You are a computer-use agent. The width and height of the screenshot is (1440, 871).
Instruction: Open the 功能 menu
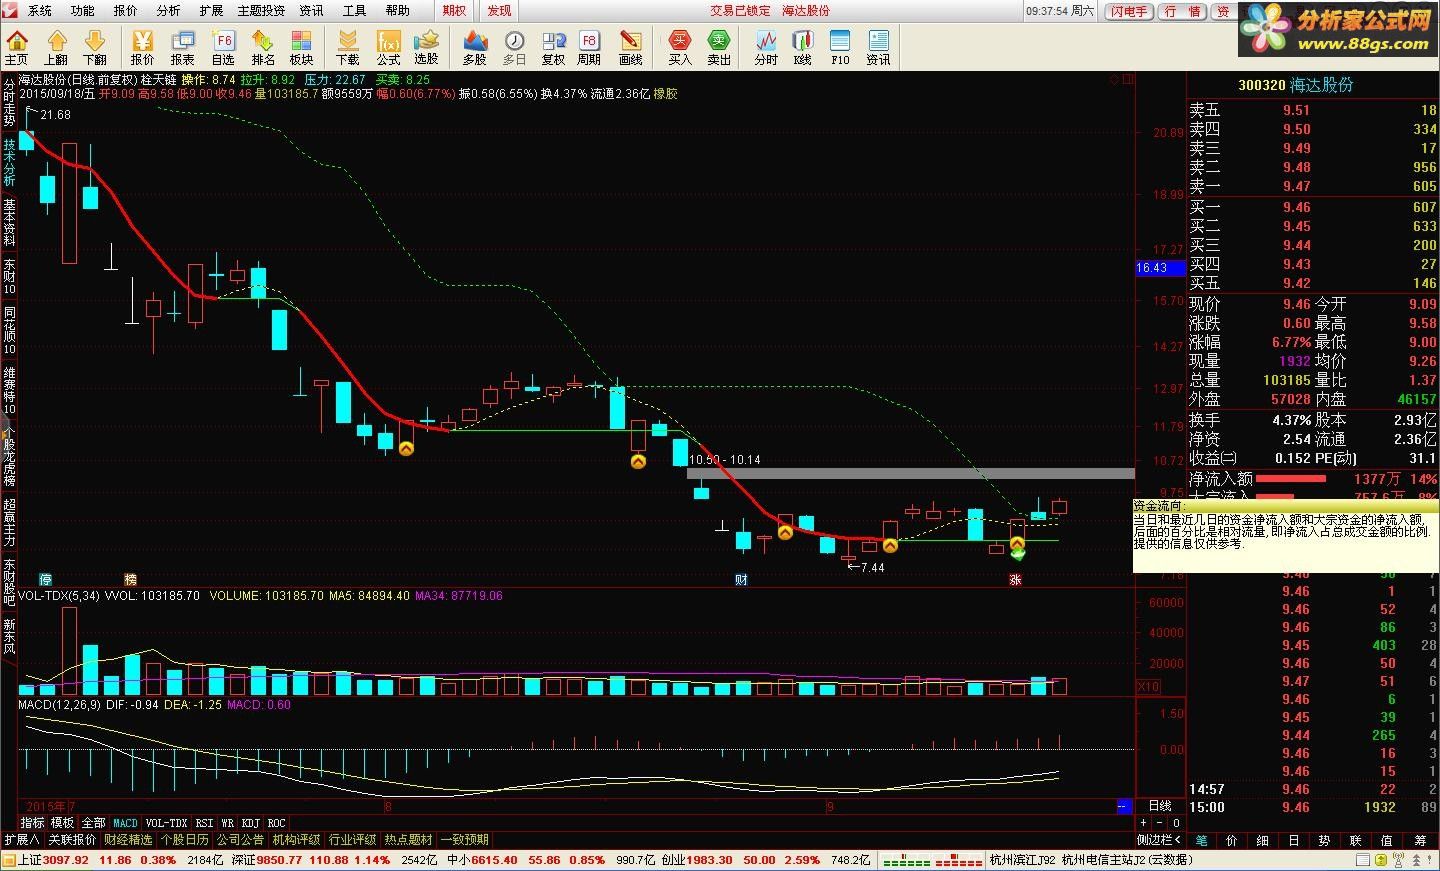pos(82,10)
